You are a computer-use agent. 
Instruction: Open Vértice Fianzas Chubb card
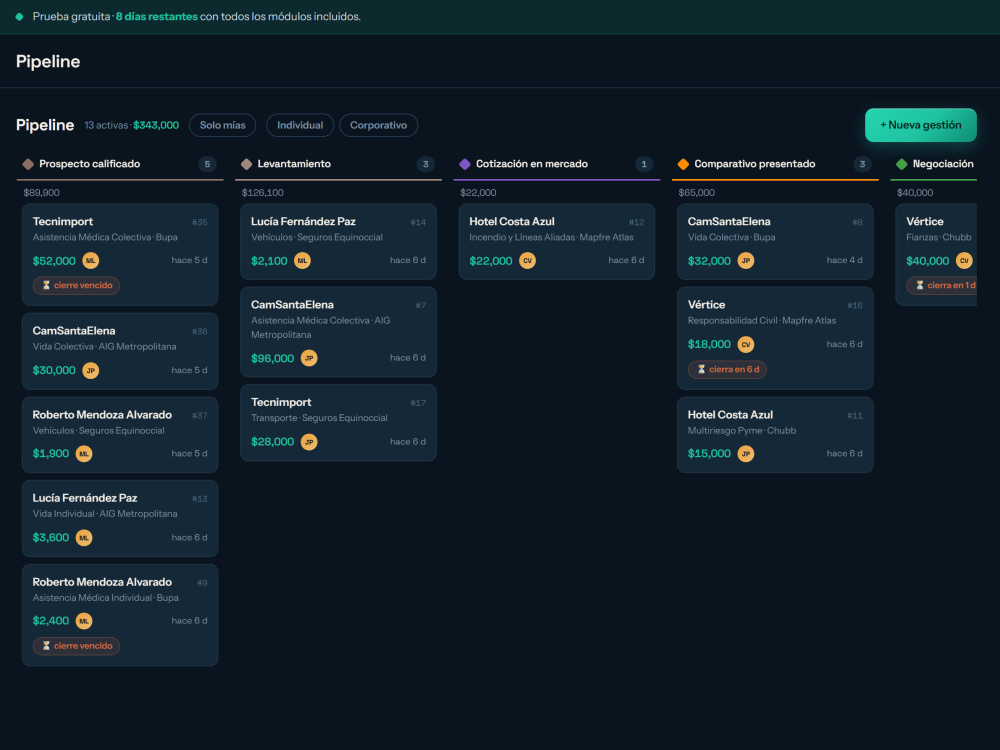(x=936, y=254)
